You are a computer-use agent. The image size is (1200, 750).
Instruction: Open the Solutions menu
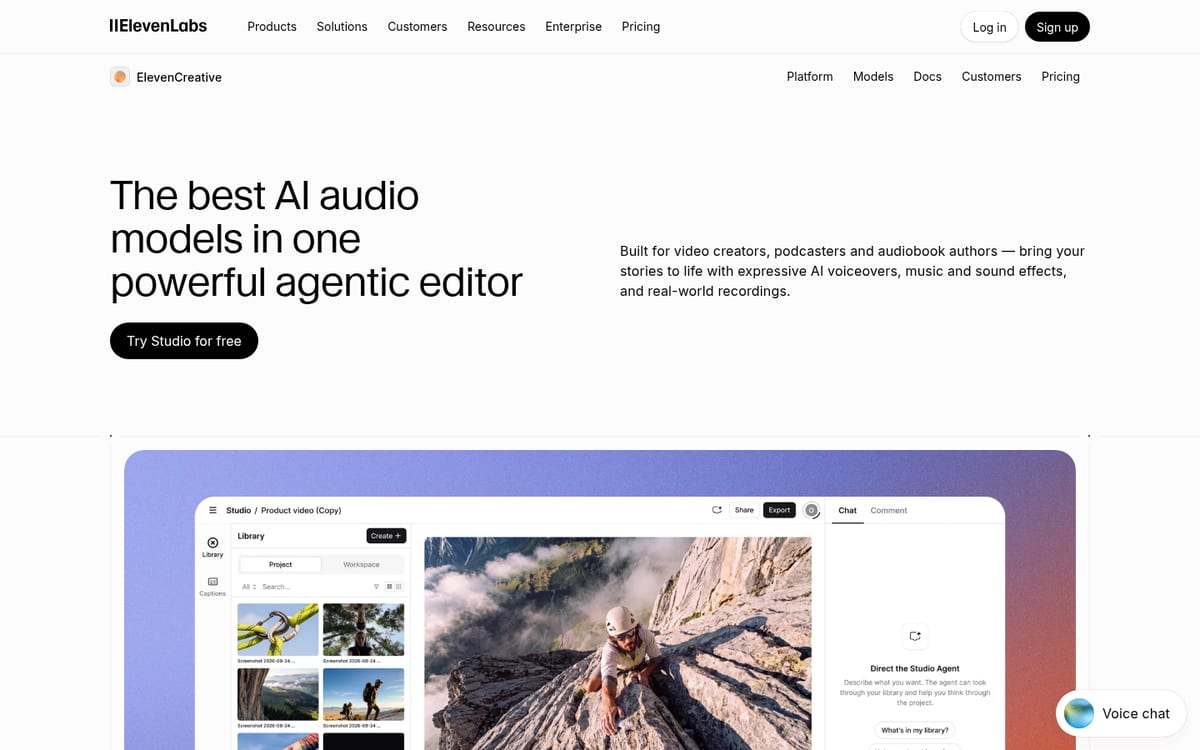(x=342, y=27)
